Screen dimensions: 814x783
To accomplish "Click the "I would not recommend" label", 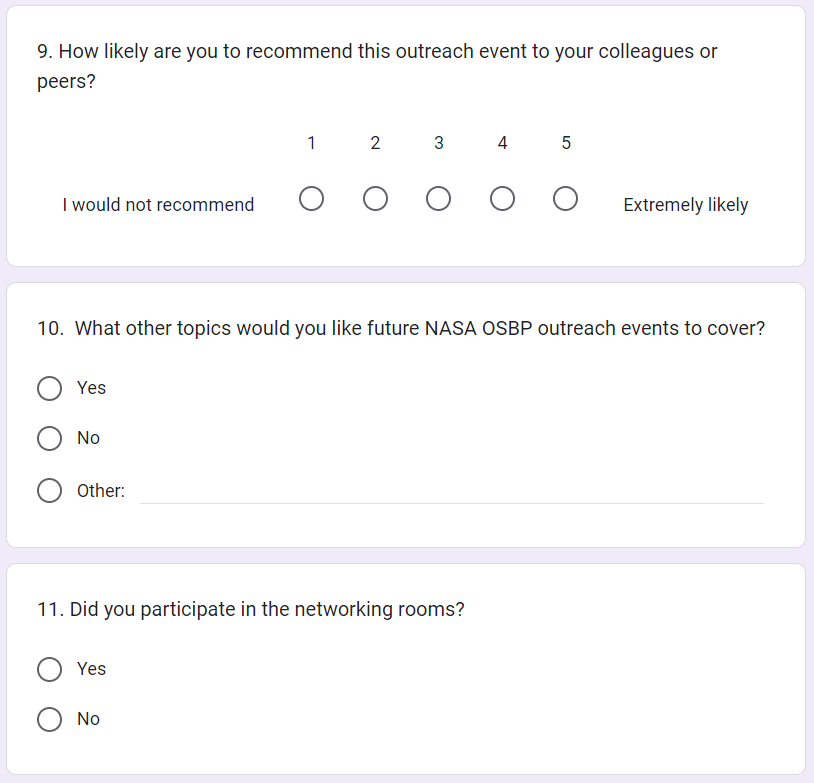I will [x=158, y=205].
